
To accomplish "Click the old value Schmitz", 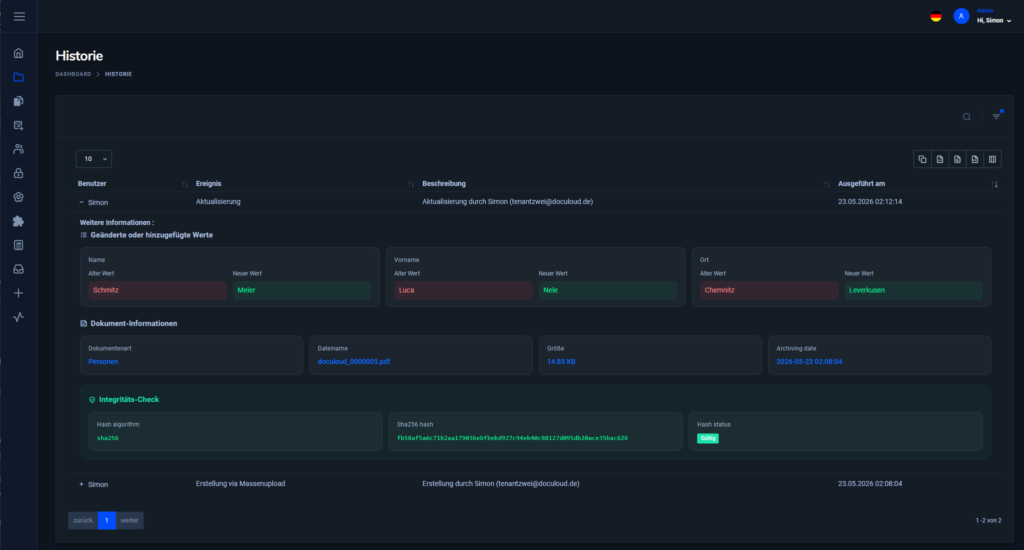I will point(157,290).
